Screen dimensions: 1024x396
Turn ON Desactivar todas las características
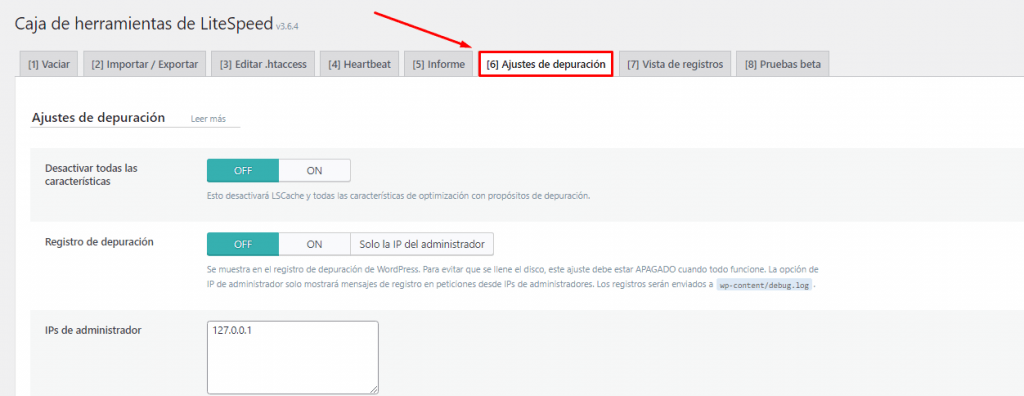(315, 171)
